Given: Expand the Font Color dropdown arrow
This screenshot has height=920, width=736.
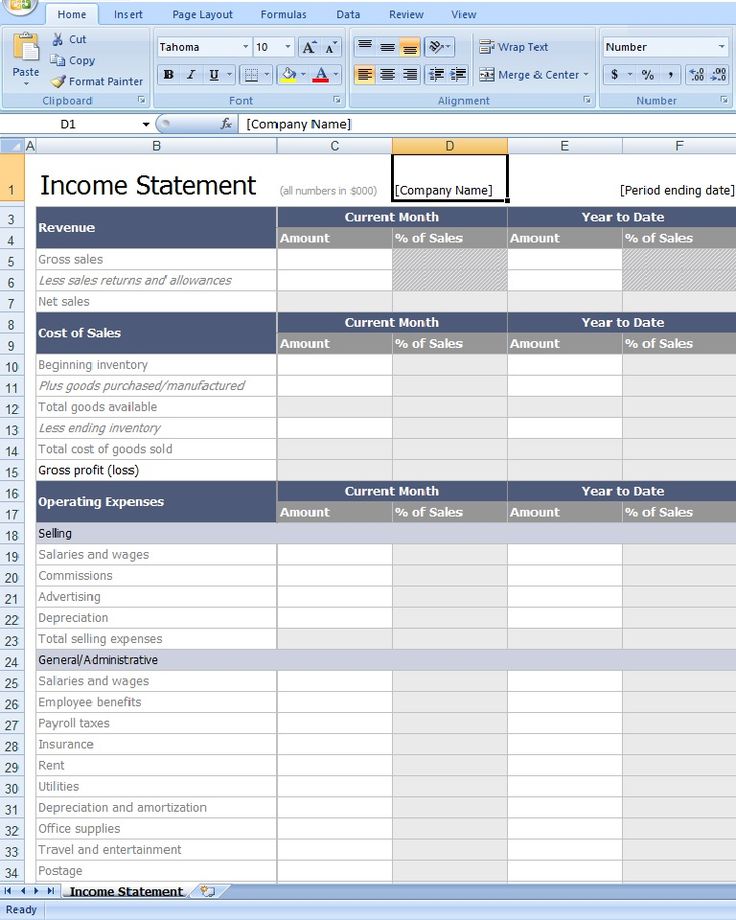Looking at the screenshot, I should 336,75.
